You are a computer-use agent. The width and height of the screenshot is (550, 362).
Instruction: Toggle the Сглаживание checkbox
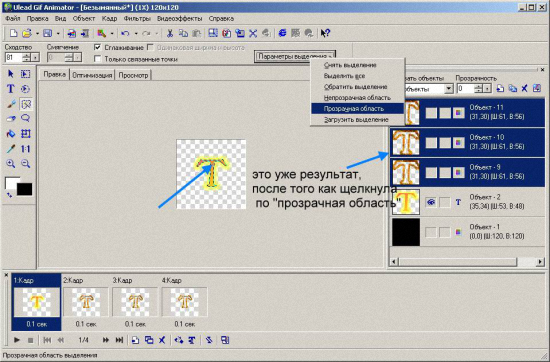click(98, 47)
